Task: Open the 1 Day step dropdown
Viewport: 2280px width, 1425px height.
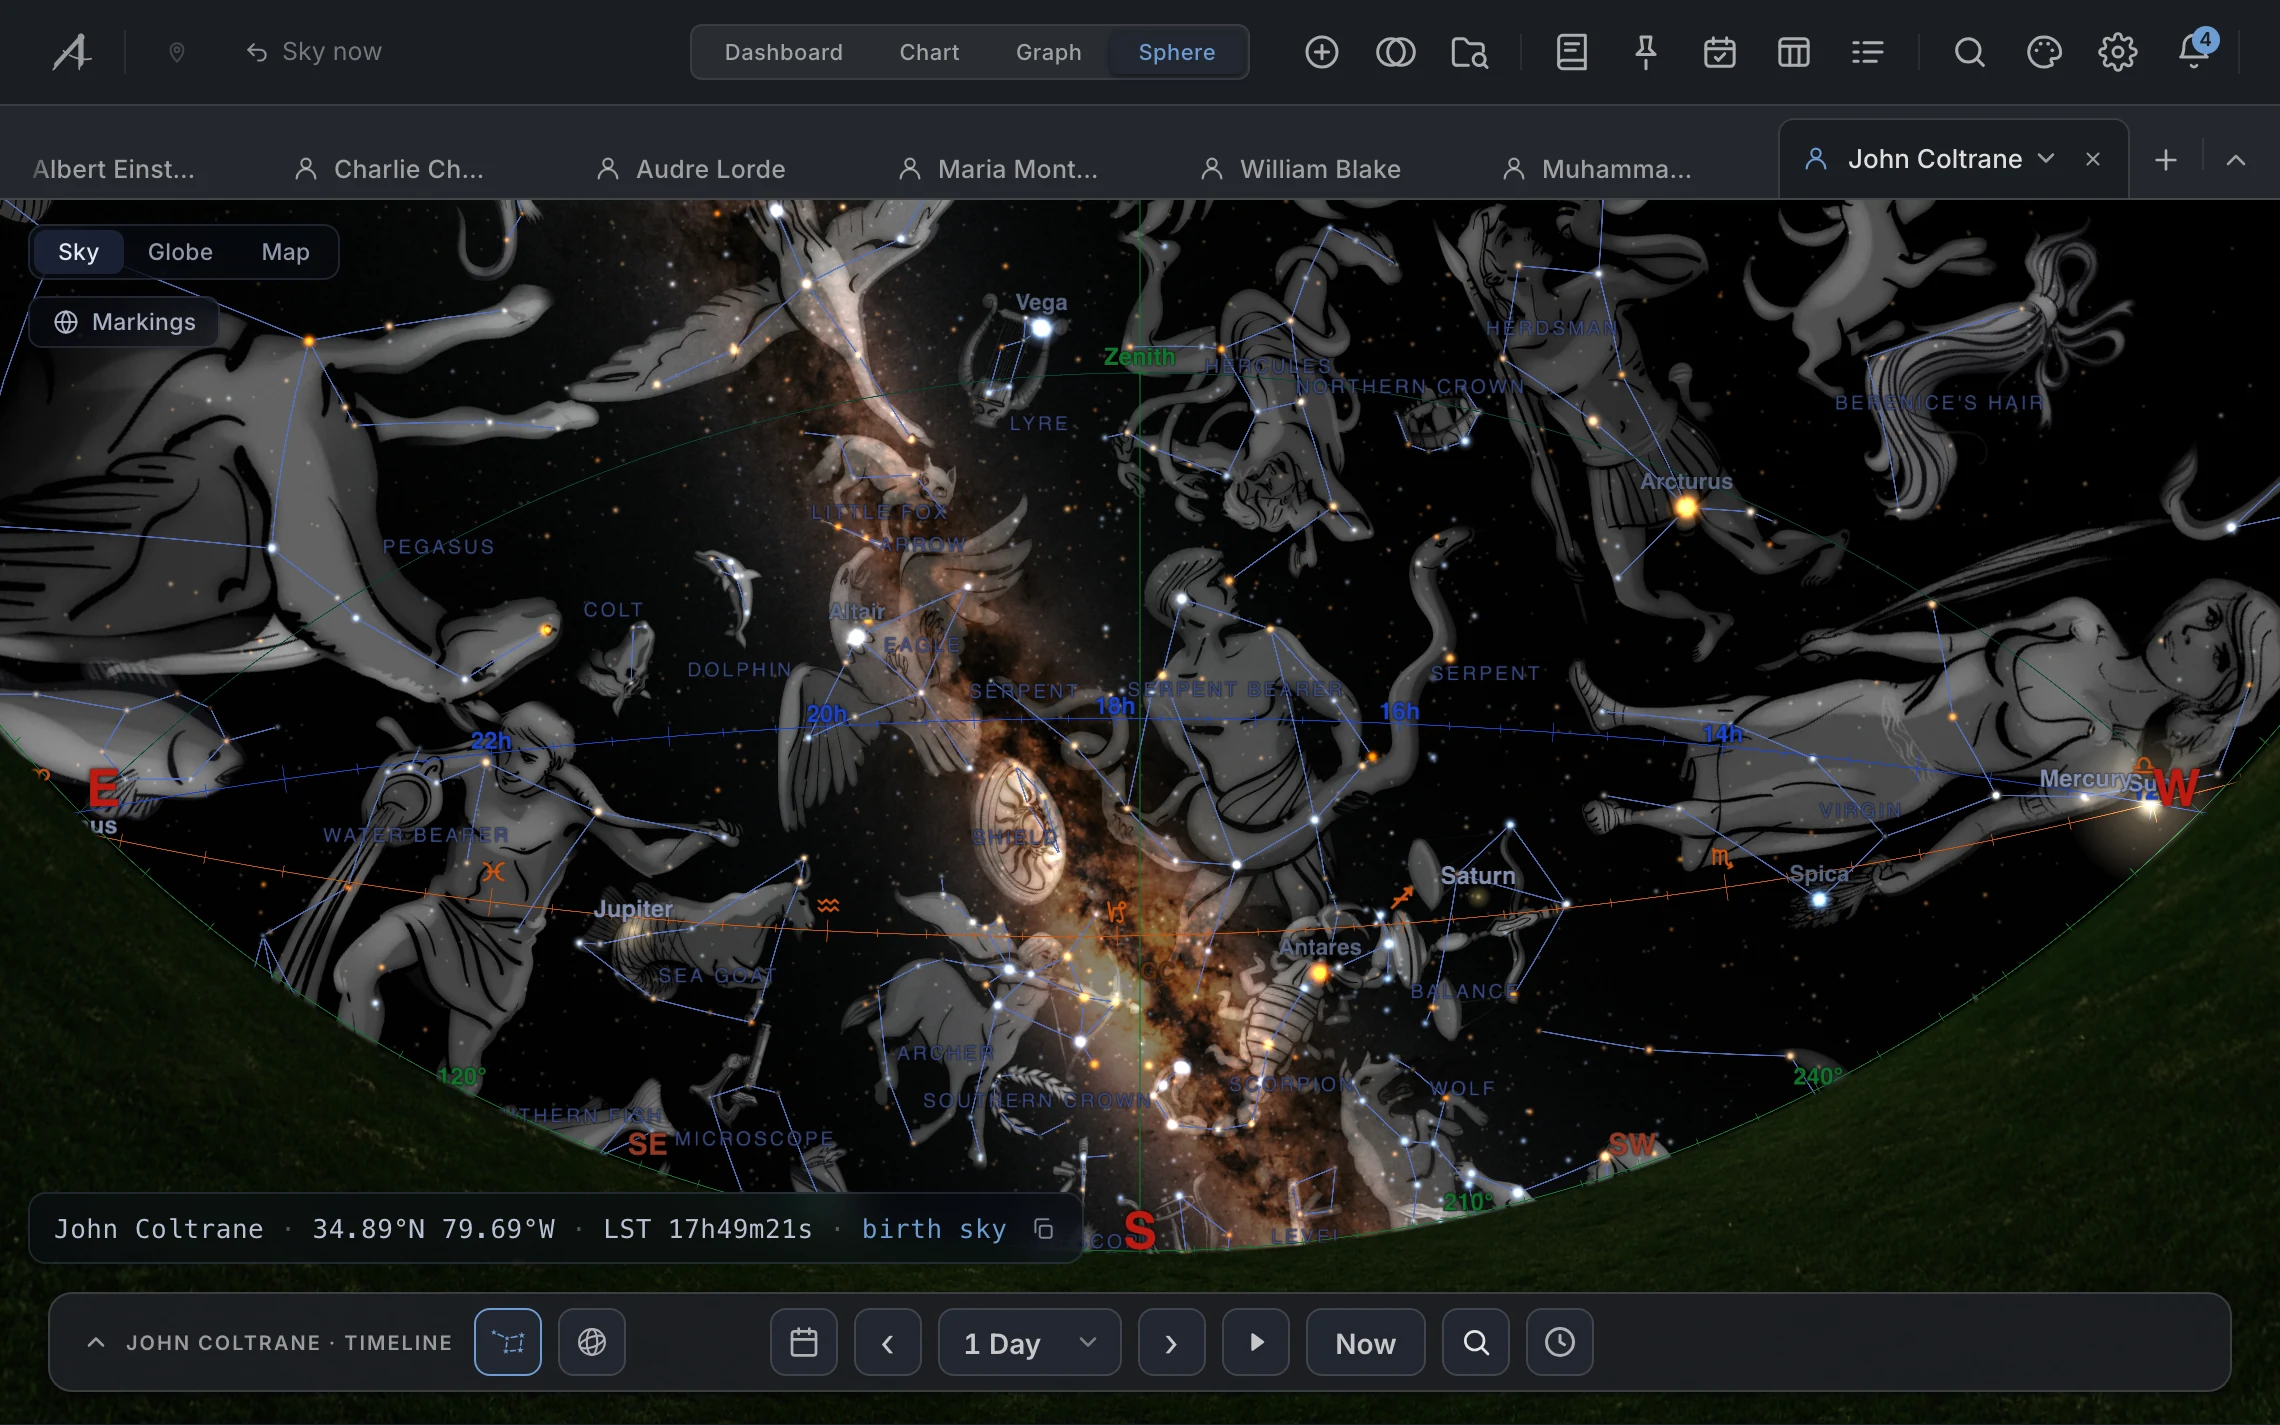Action: [x=1030, y=1342]
